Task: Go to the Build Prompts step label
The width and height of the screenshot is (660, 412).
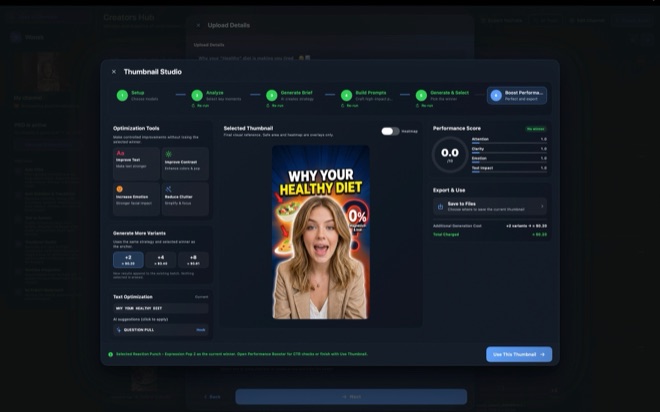Action: pos(371,93)
